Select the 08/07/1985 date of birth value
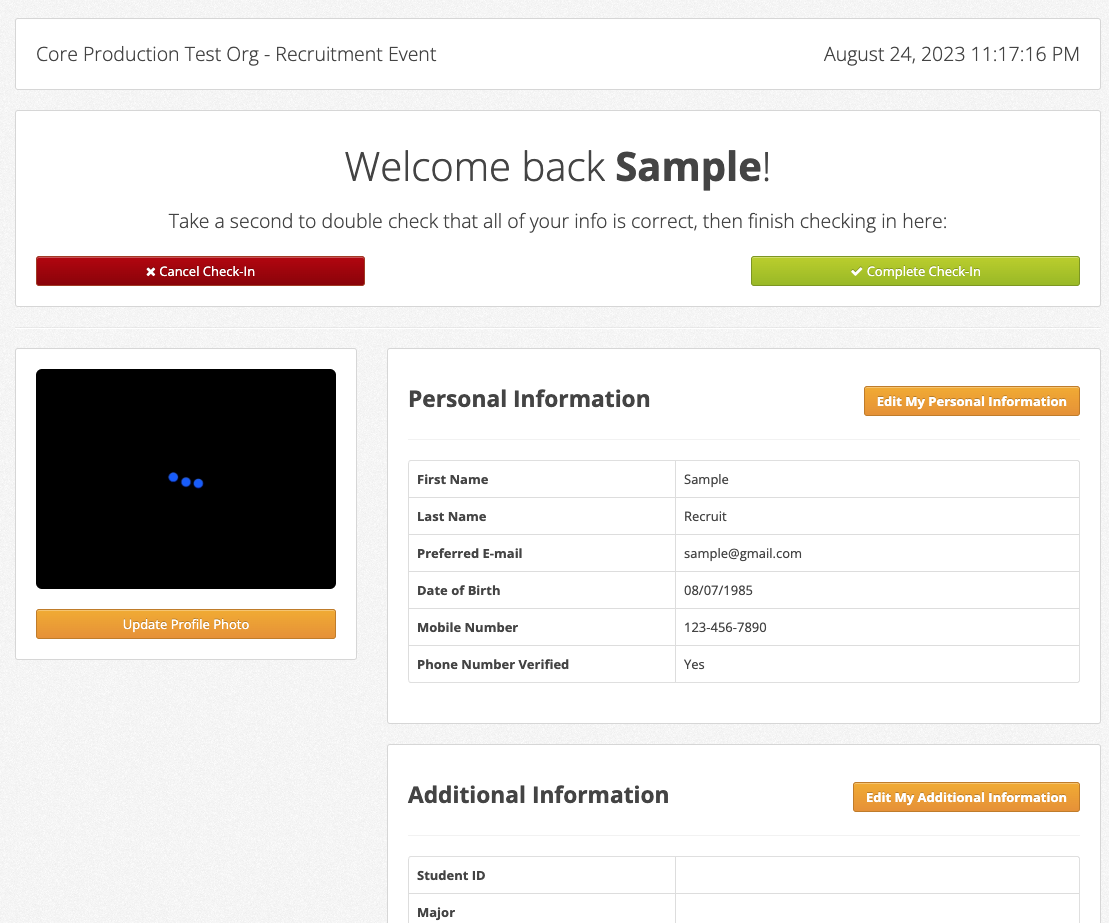Image resolution: width=1109 pixels, height=923 pixels. [x=718, y=590]
